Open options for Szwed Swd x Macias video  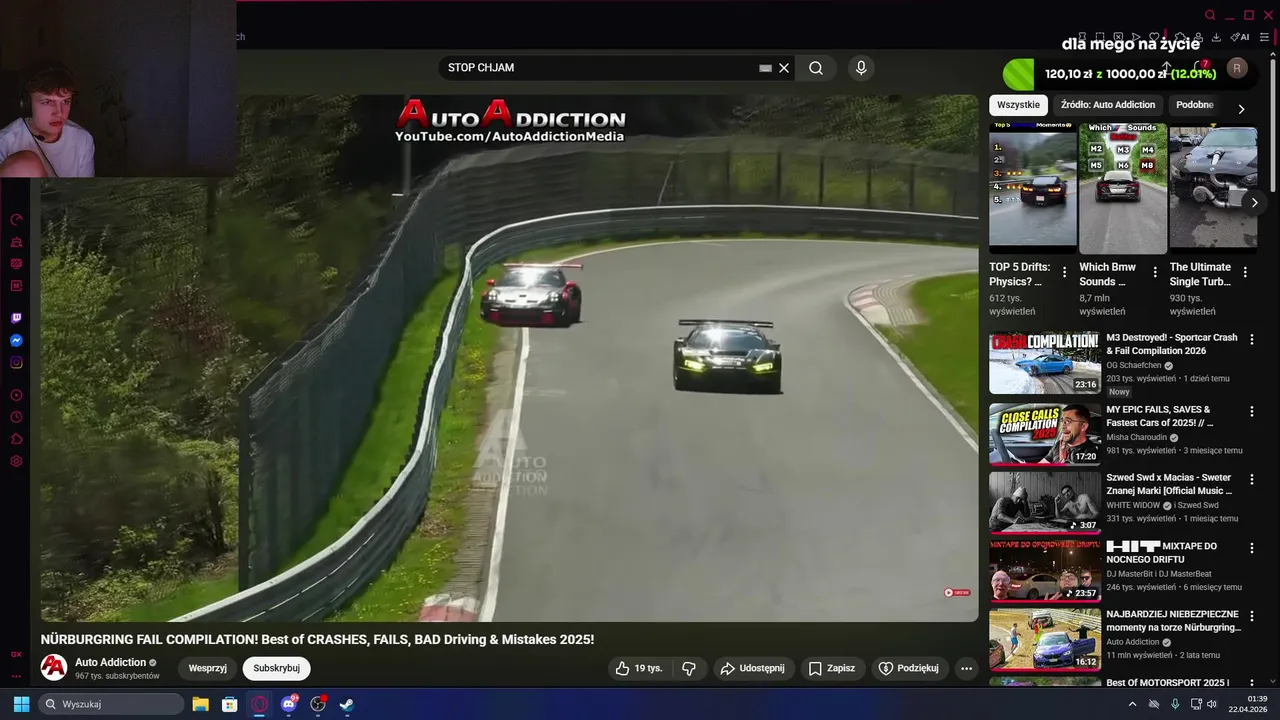(x=1251, y=480)
